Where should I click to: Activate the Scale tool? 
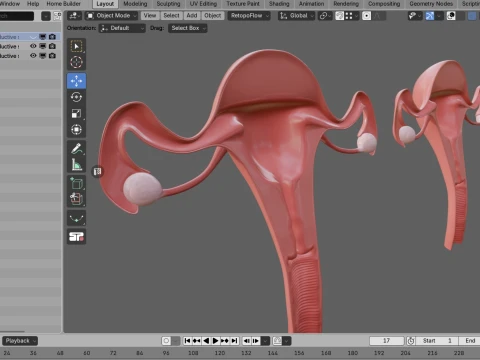tap(76, 113)
